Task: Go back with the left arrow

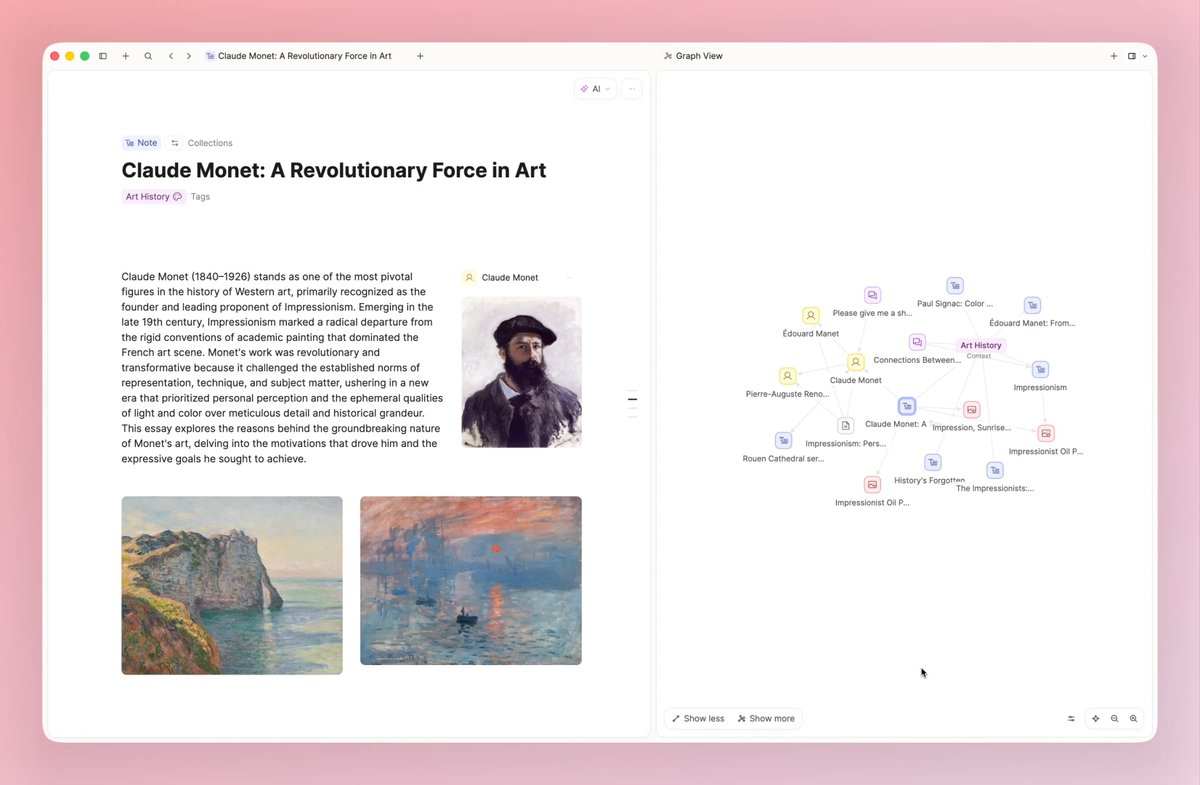Action: coord(171,56)
